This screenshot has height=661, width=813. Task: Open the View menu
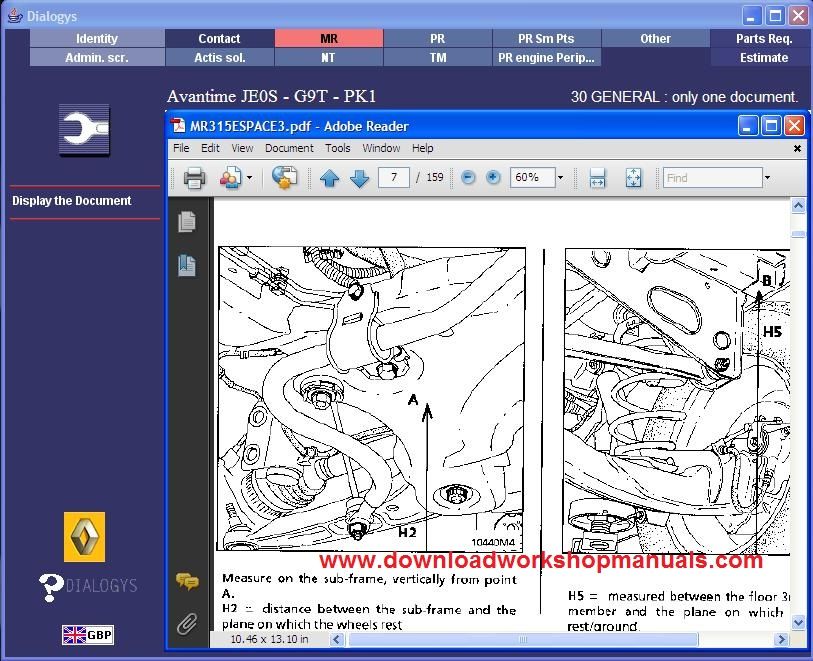[x=242, y=148]
